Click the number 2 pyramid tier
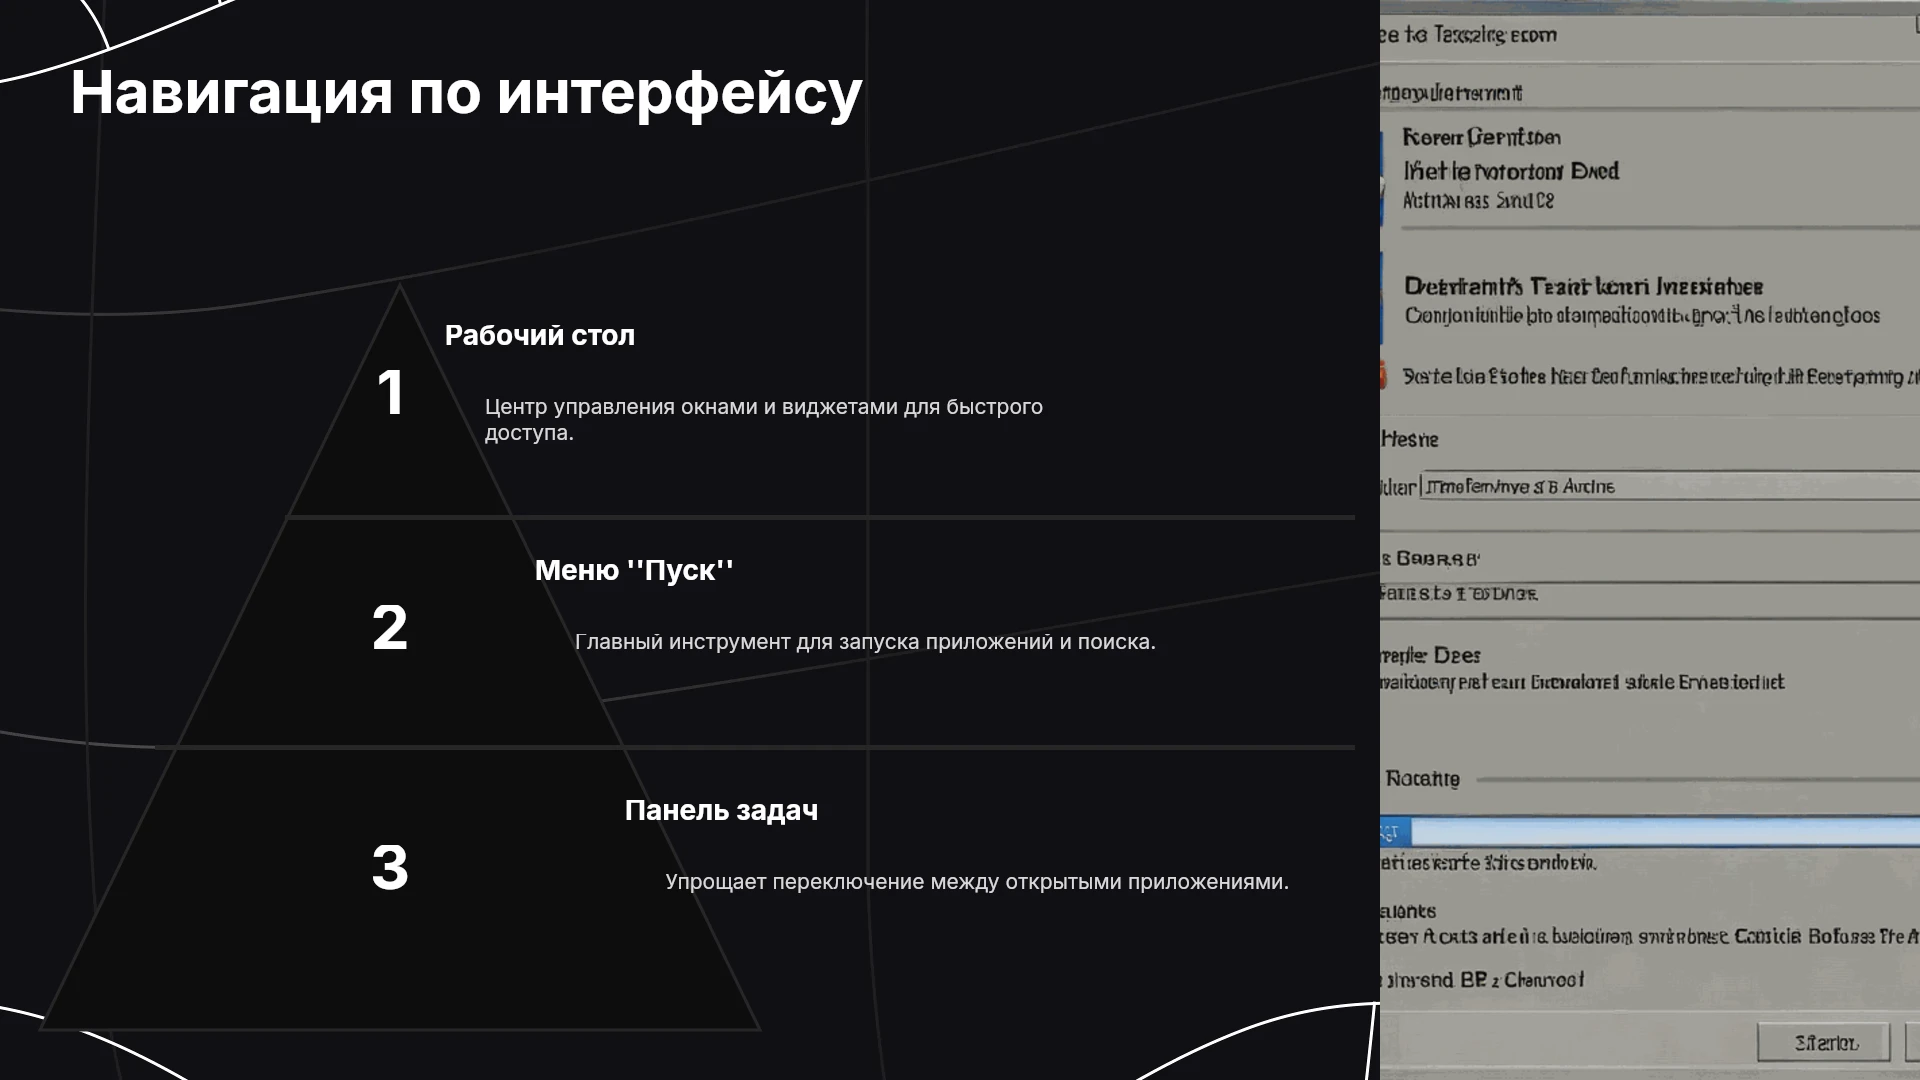 click(399, 632)
